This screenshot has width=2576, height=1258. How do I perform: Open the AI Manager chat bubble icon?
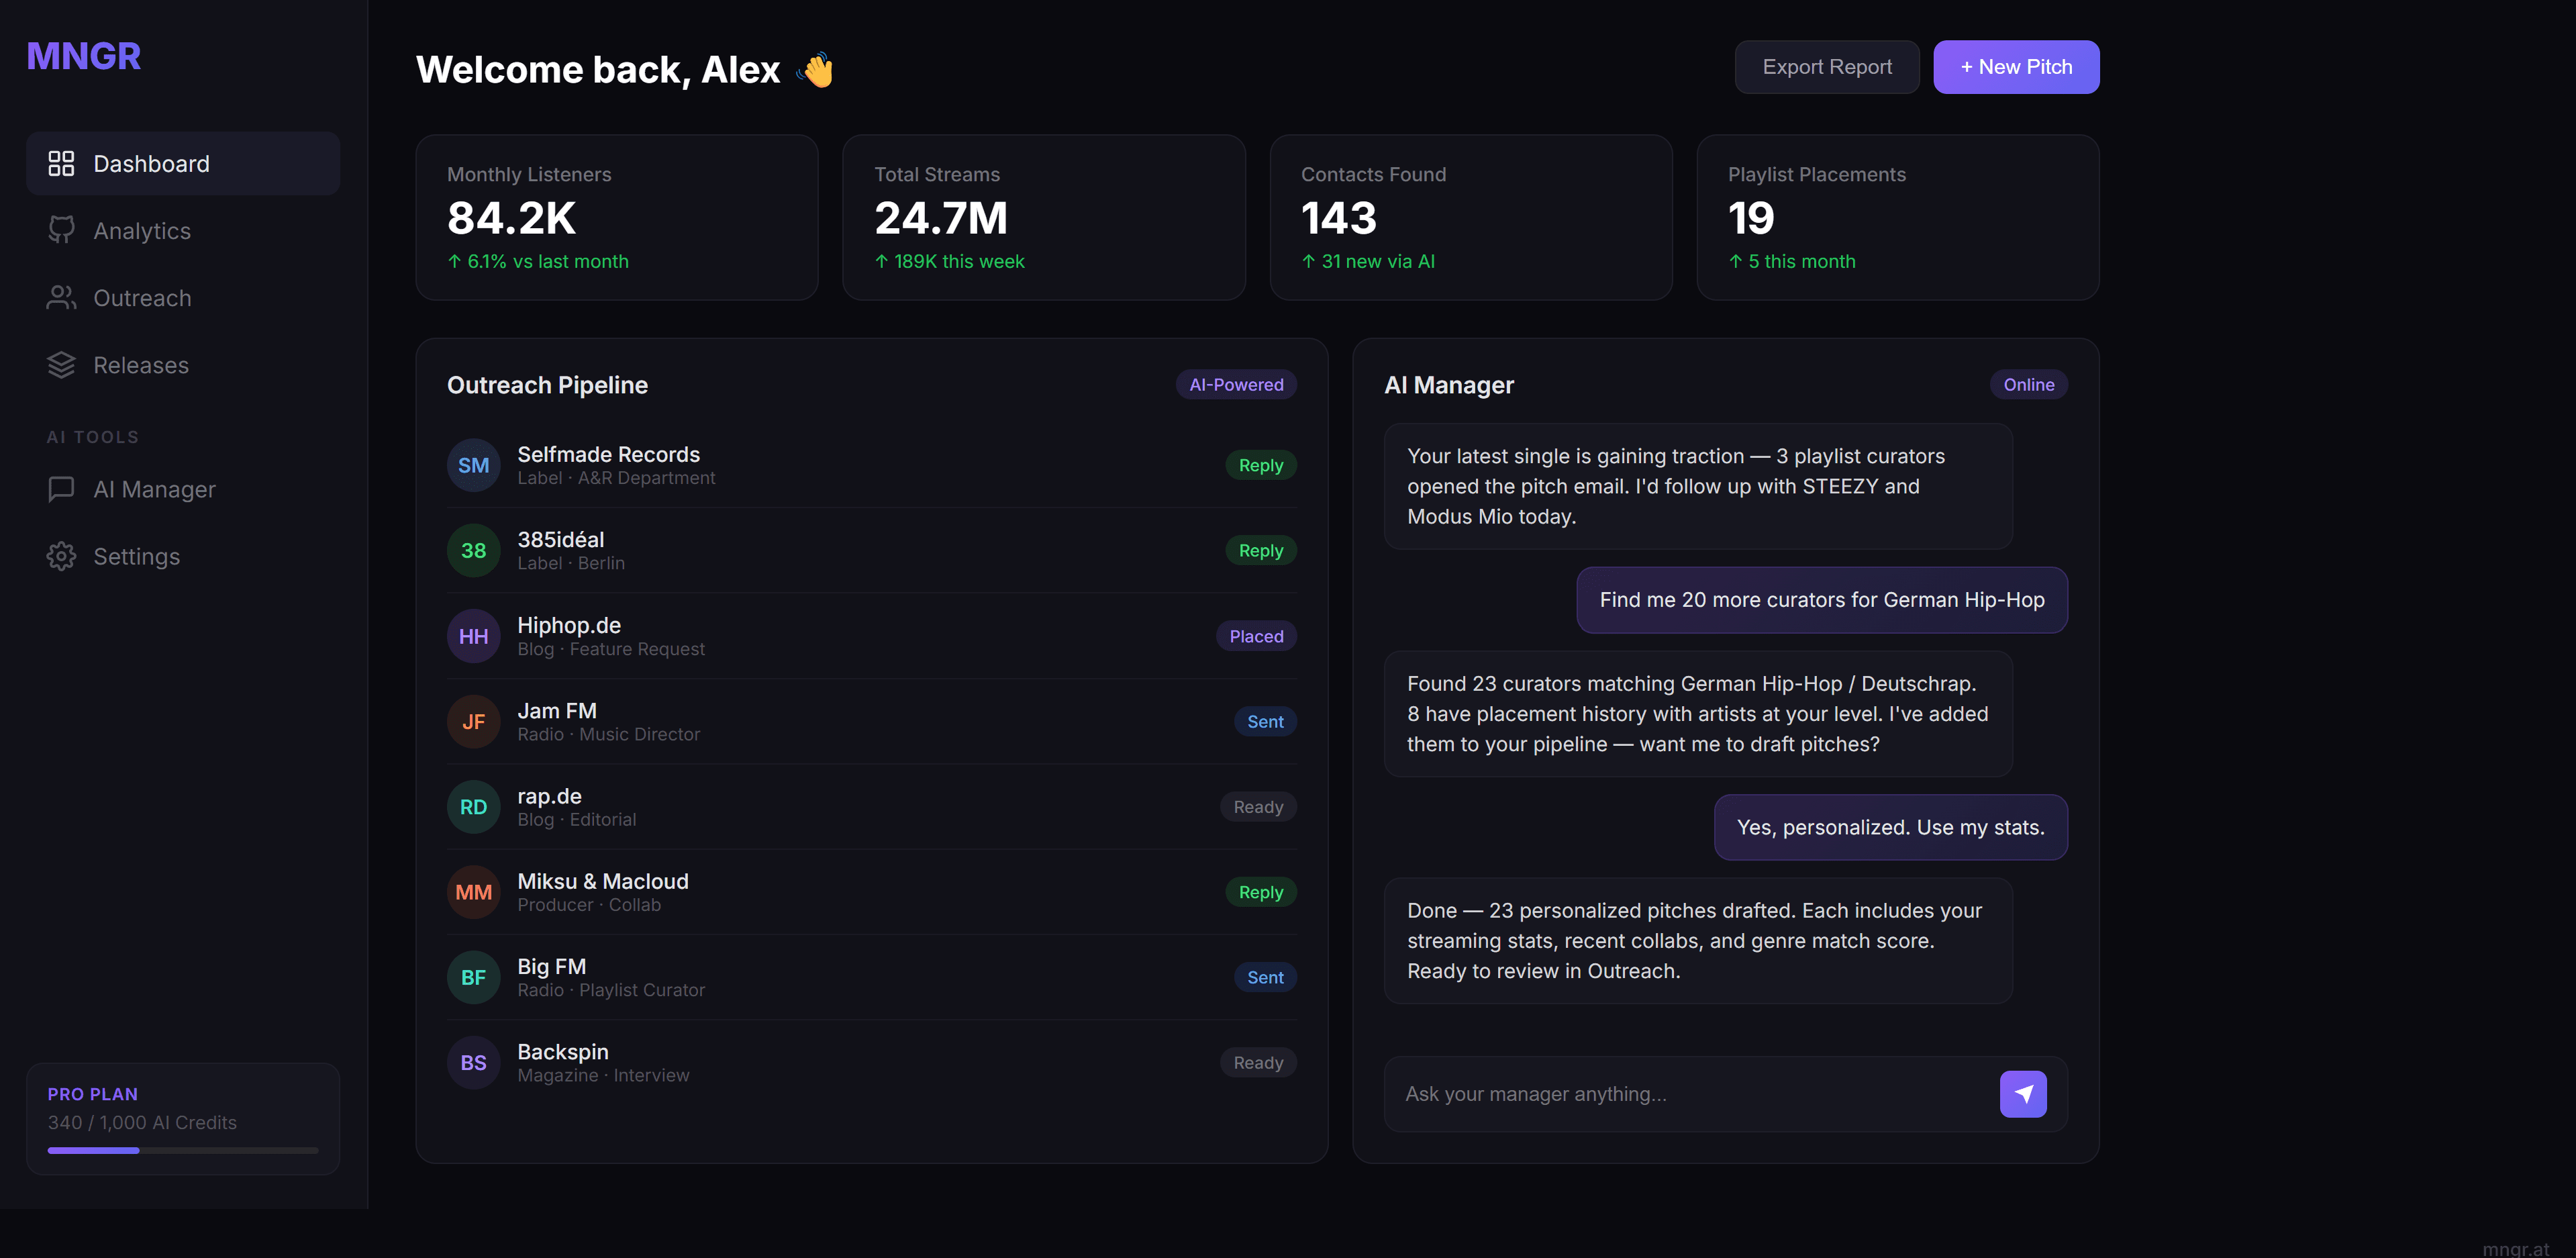[61, 489]
